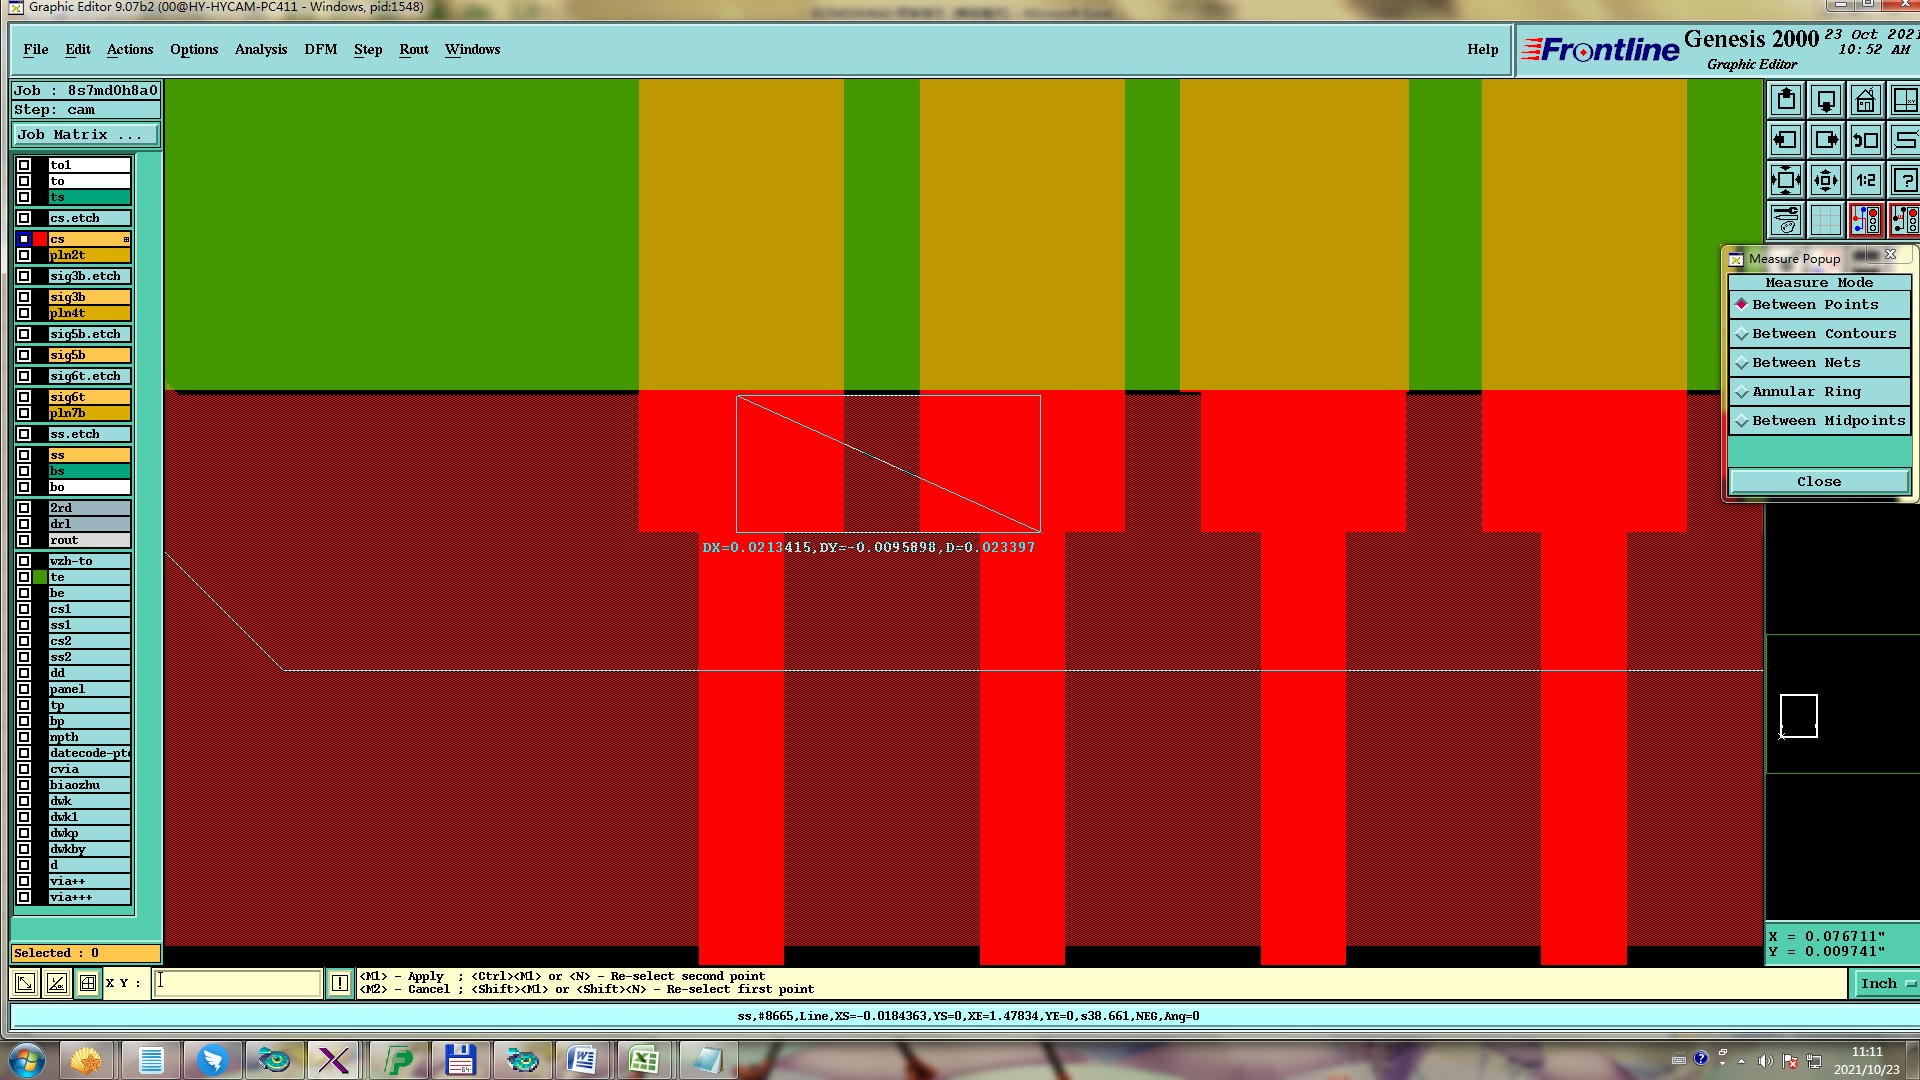This screenshot has height=1080, width=1920.
Task: Toggle the checkbox for layer drl
Action: 24,524
